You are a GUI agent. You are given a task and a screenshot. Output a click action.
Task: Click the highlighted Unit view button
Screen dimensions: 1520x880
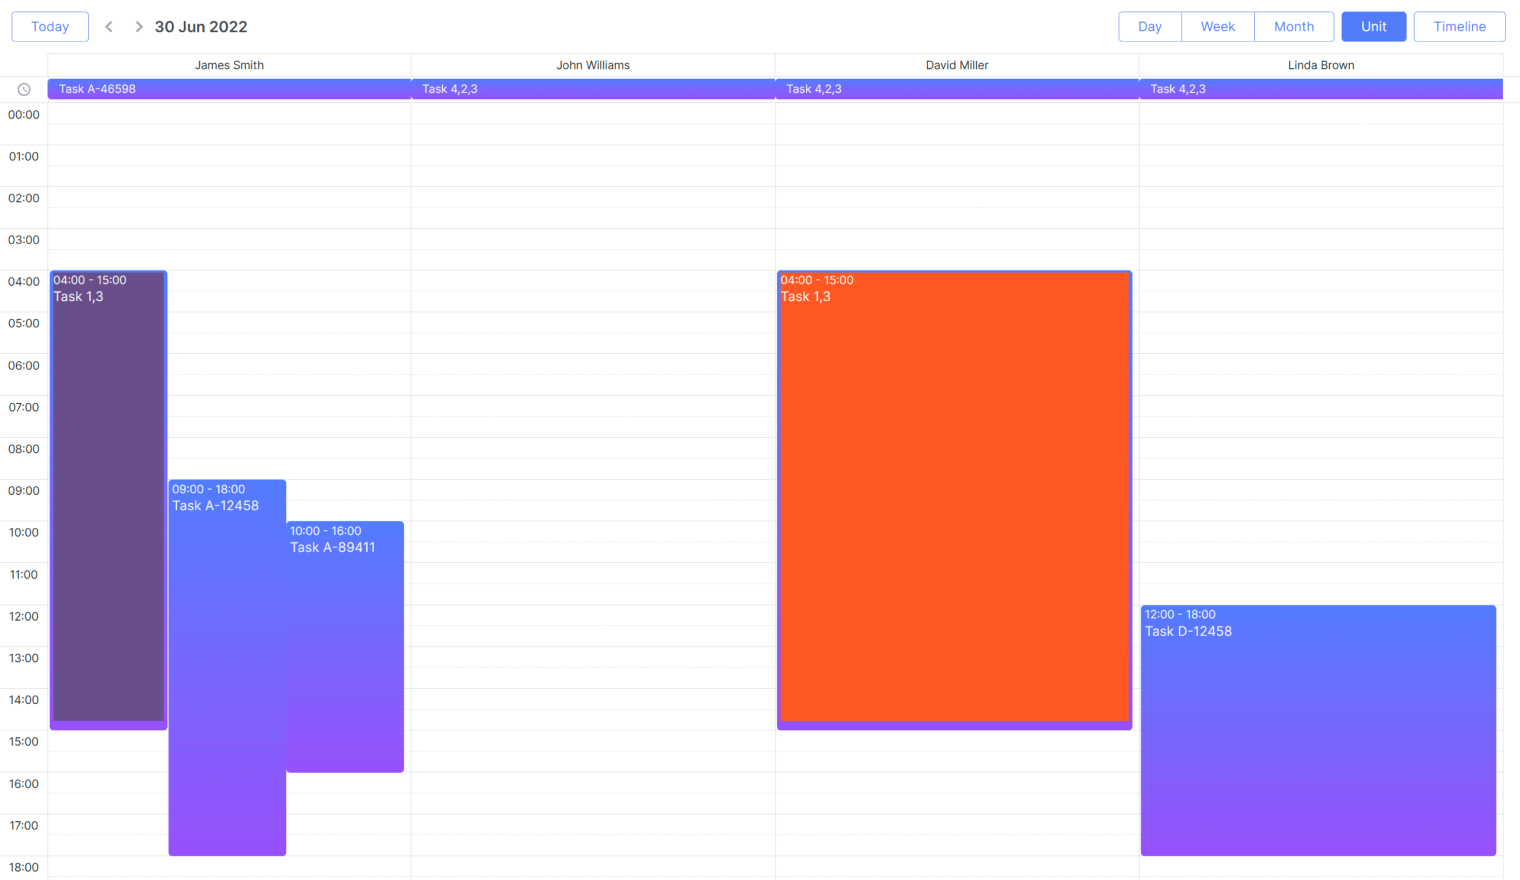(1373, 26)
